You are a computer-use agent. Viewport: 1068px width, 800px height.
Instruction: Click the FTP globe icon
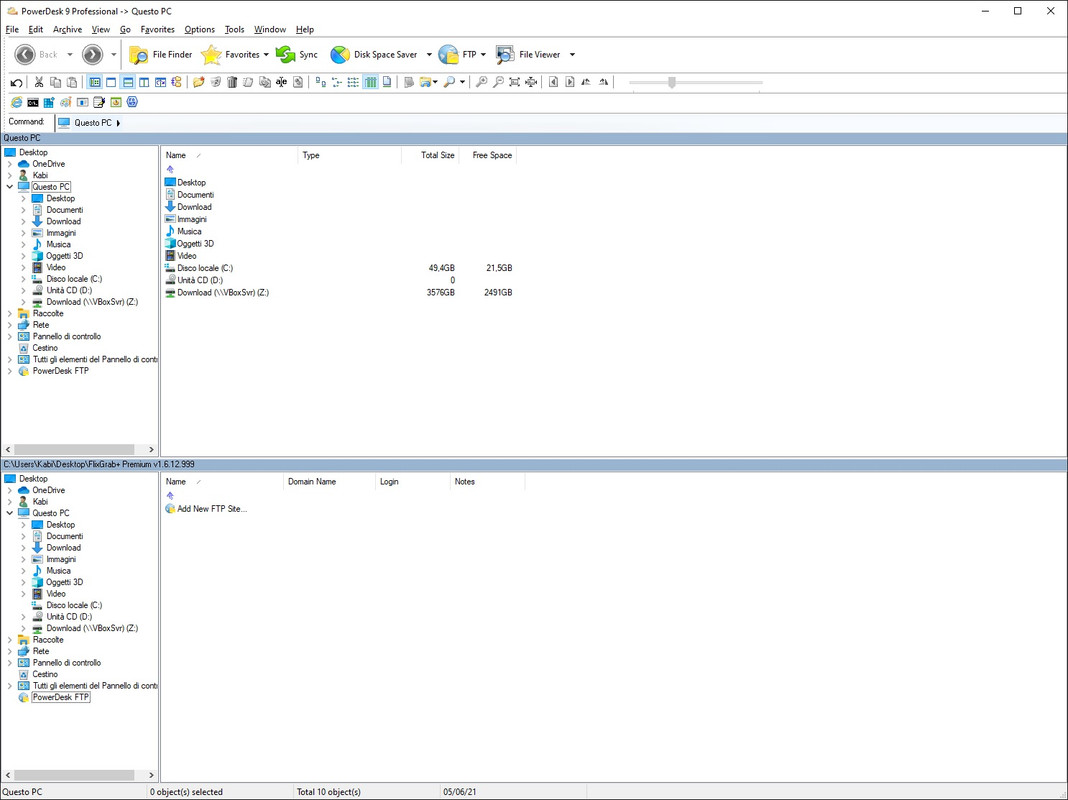coord(449,54)
